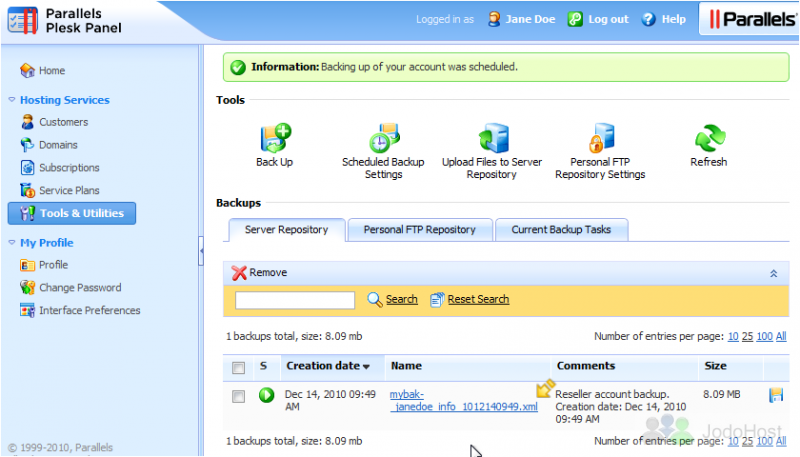Click the green status icon of backup row
800x457 pixels.
(x=266, y=395)
